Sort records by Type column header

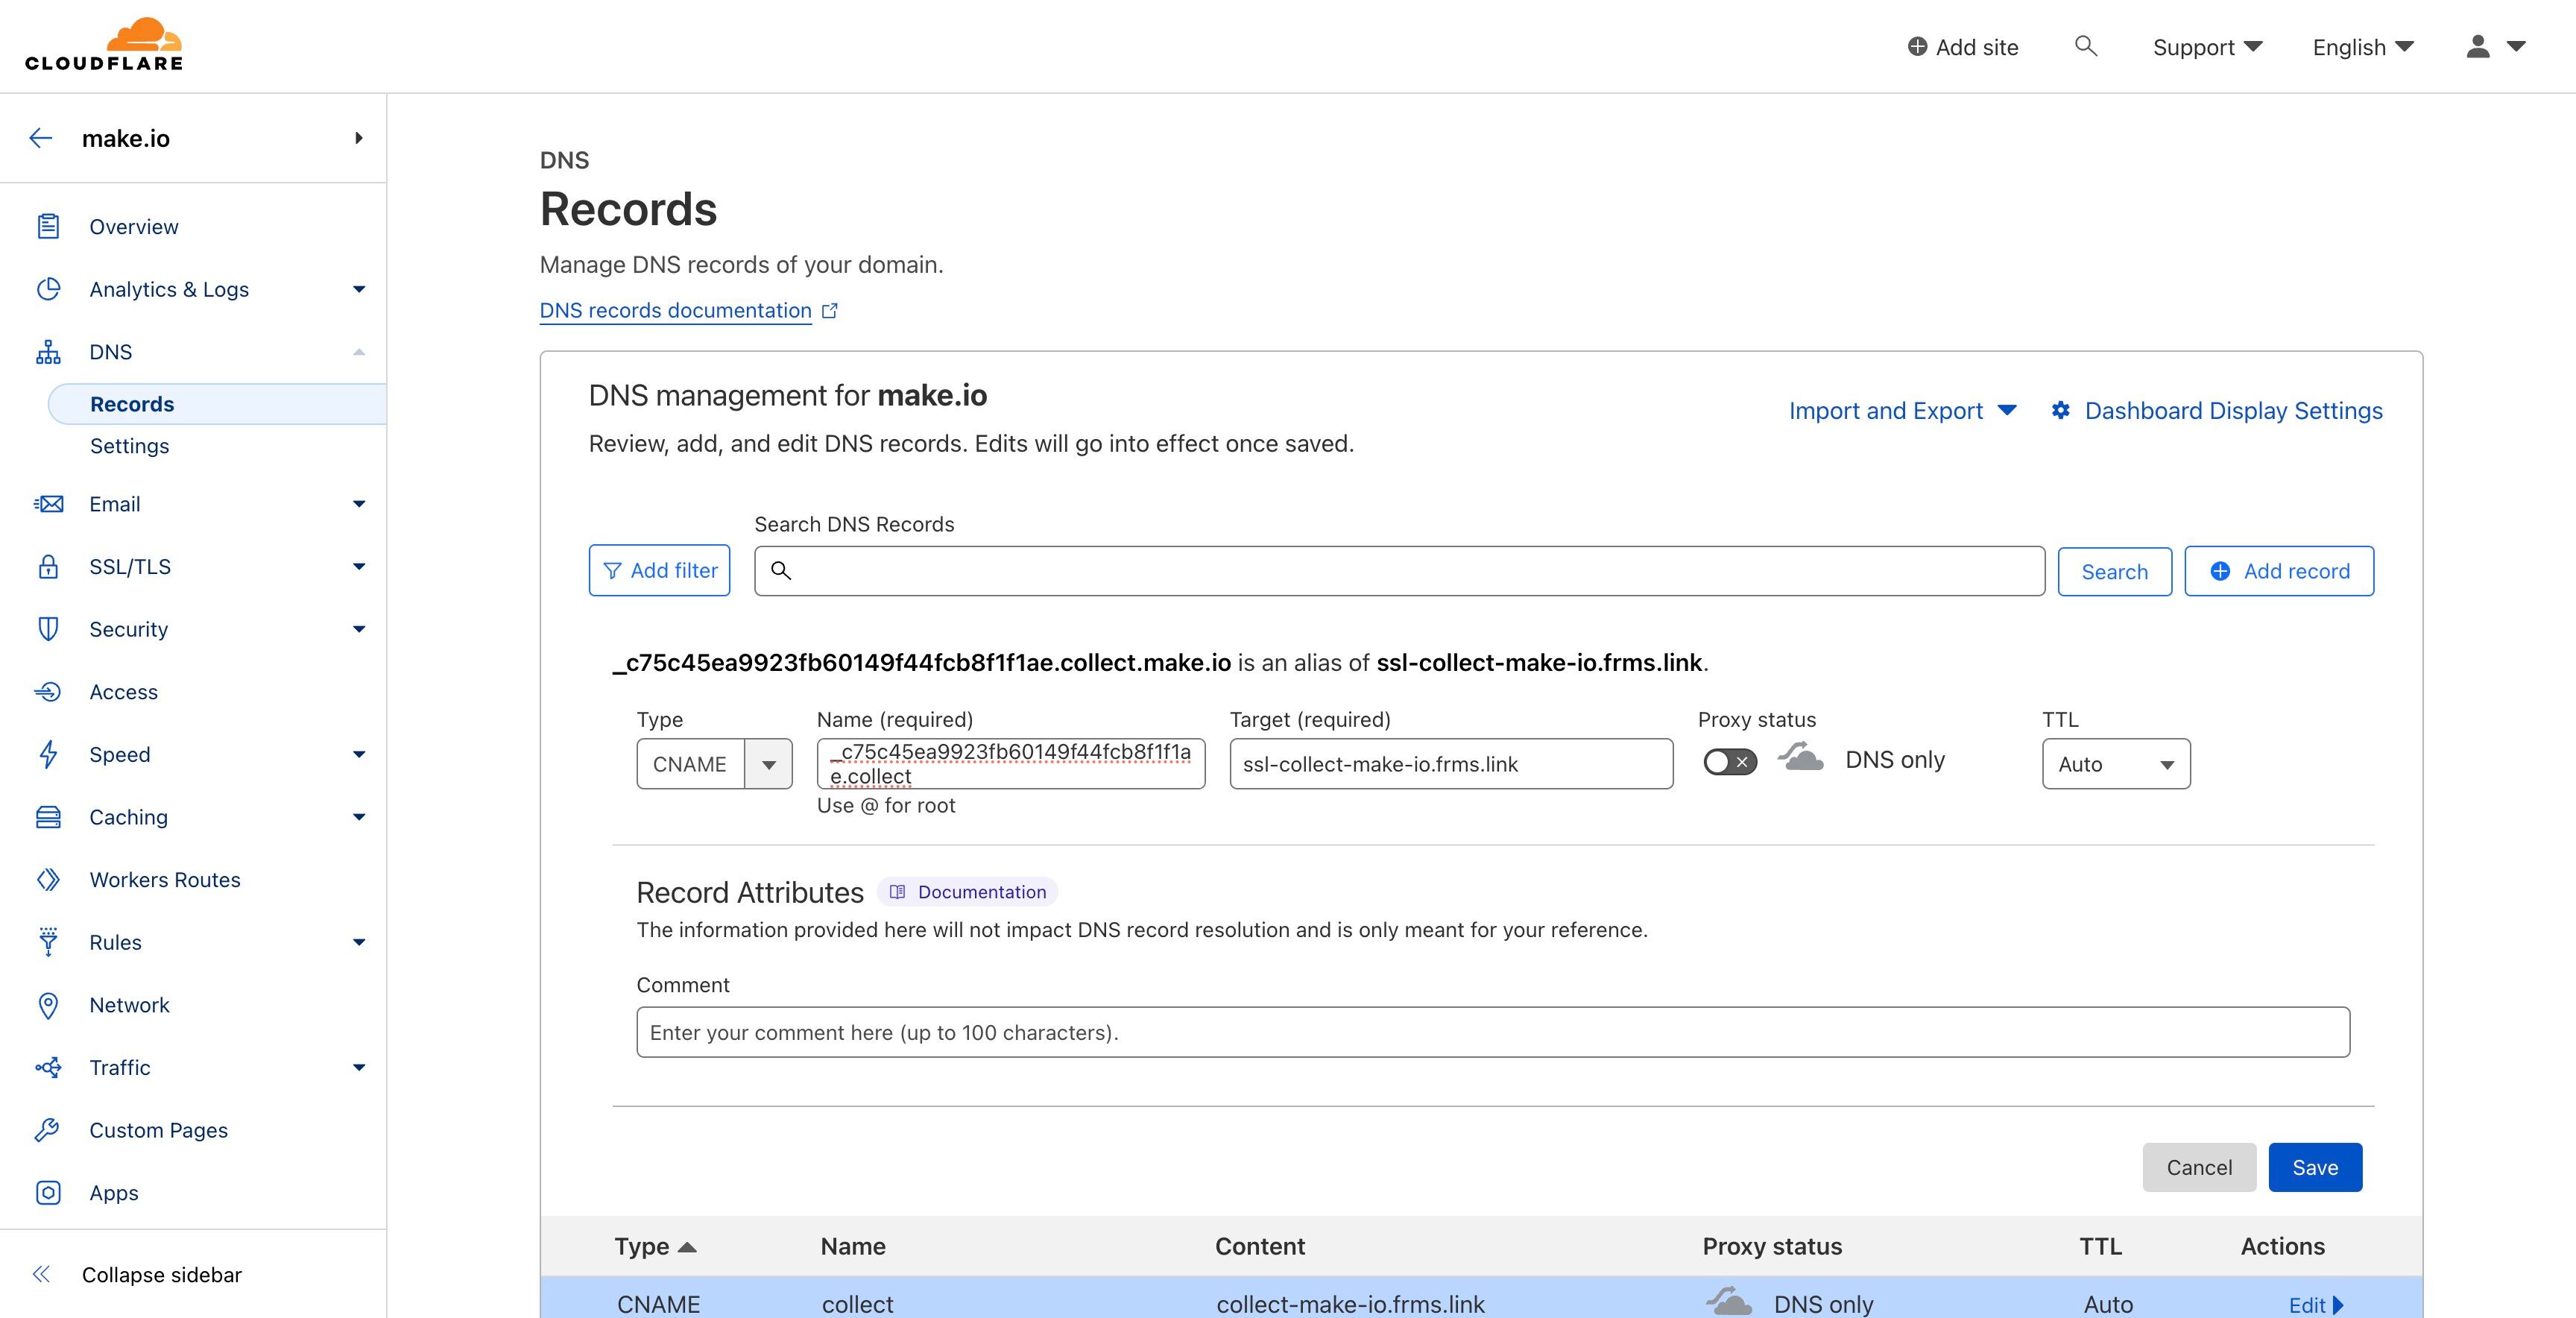(655, 1246)
